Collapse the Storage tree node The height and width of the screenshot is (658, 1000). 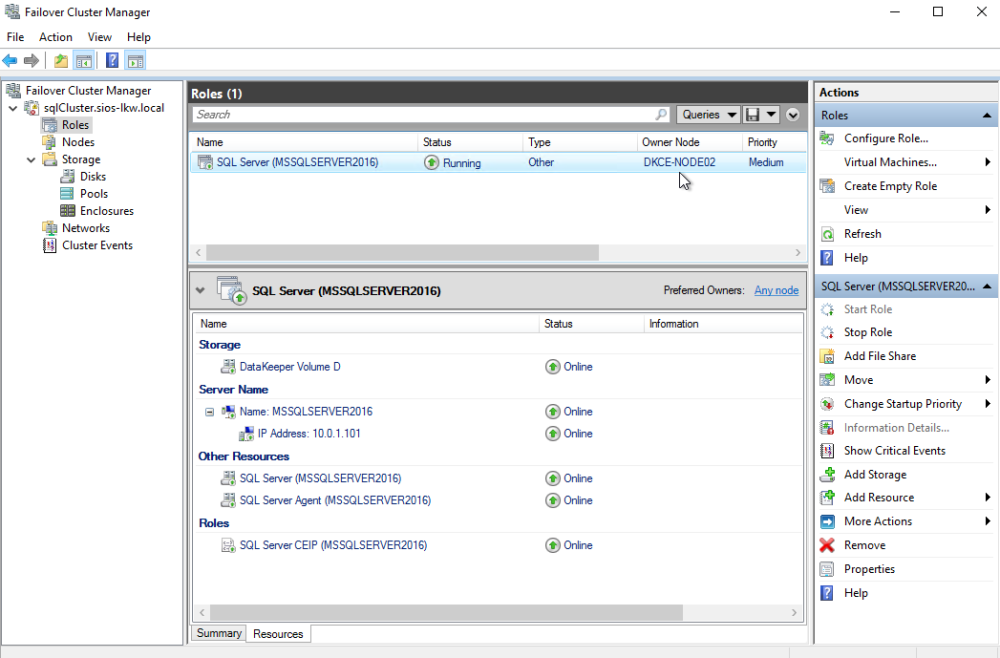tap(31, 160)
